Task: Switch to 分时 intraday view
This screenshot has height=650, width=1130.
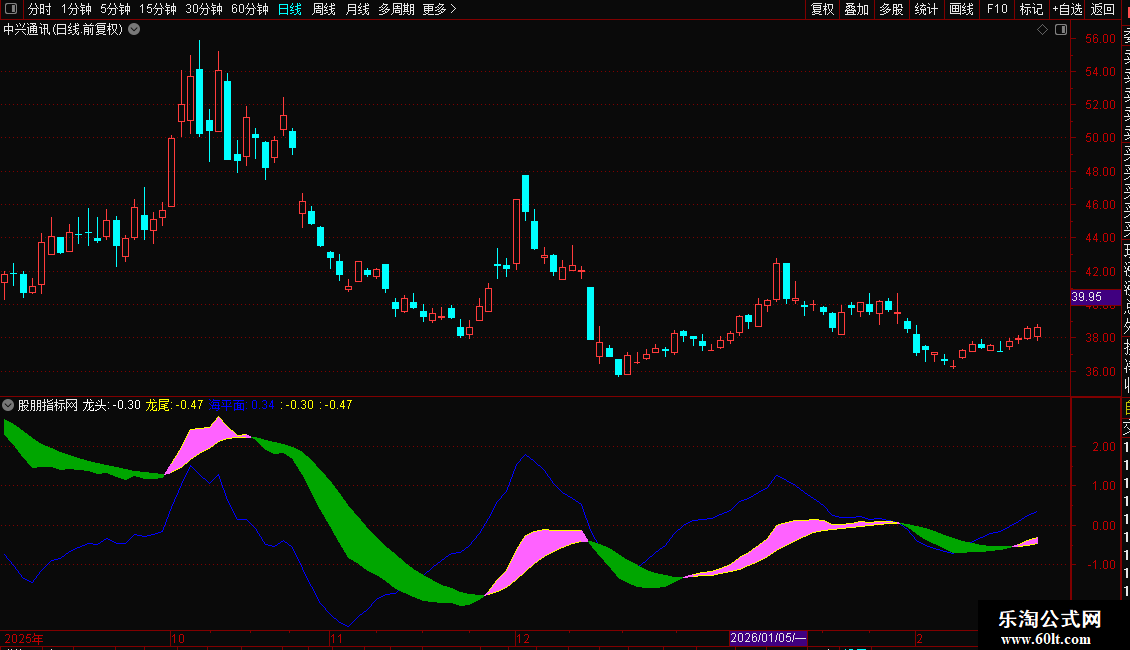Action: 40,9
